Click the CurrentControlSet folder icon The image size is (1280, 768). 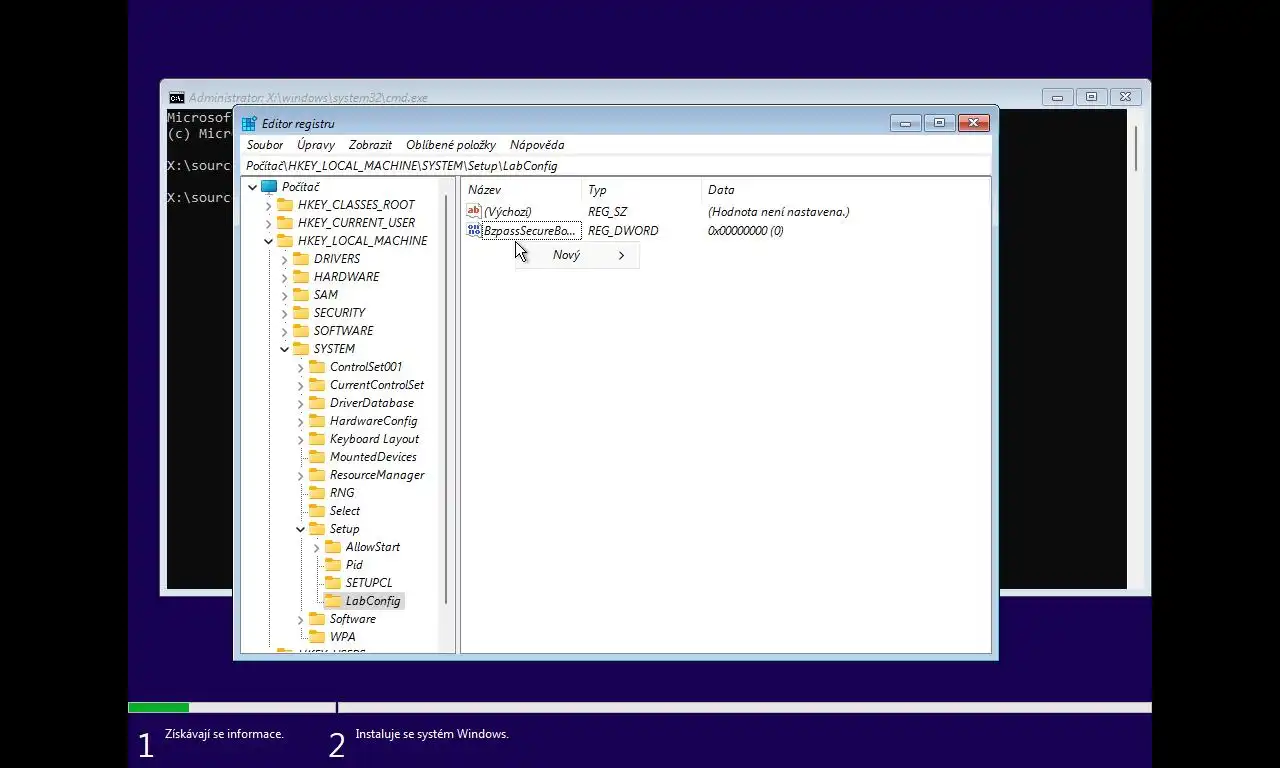click(x=317, y=385)
